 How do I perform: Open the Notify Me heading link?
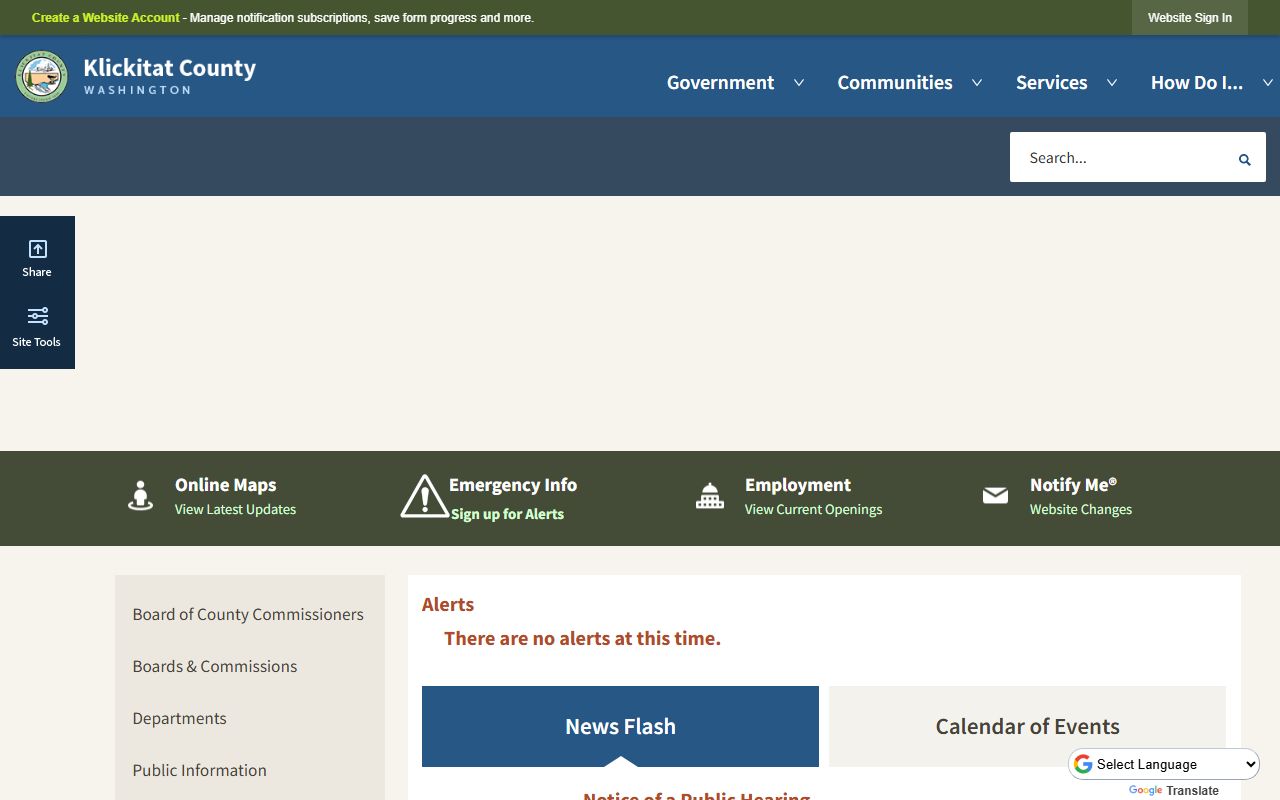coord(1073,485)
